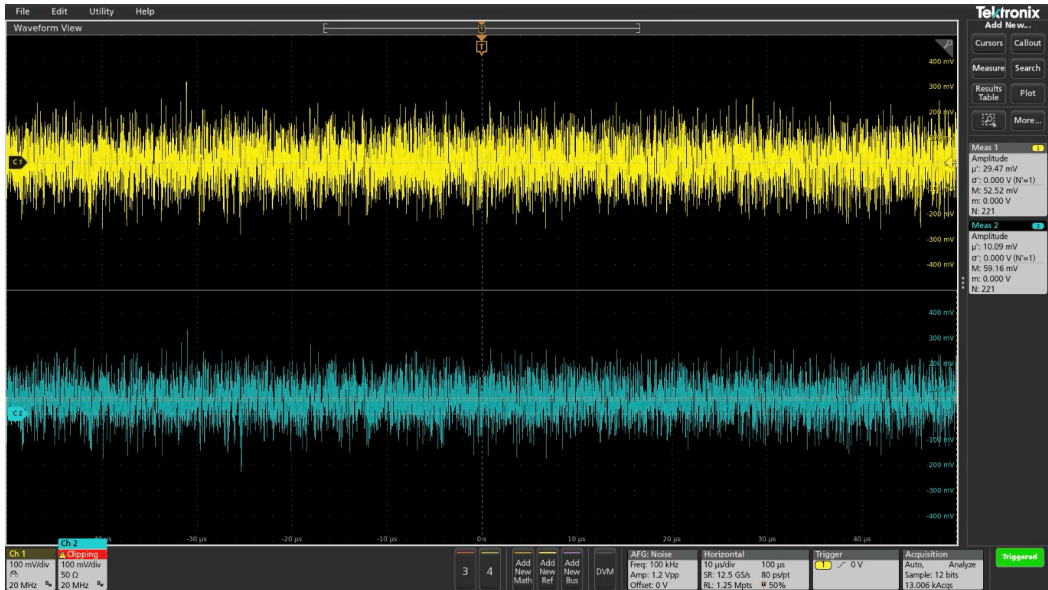Click the C1 channel waveform handle
Image resolution: width=1048 pixels, height=590 pixels.
click(17, 162)
